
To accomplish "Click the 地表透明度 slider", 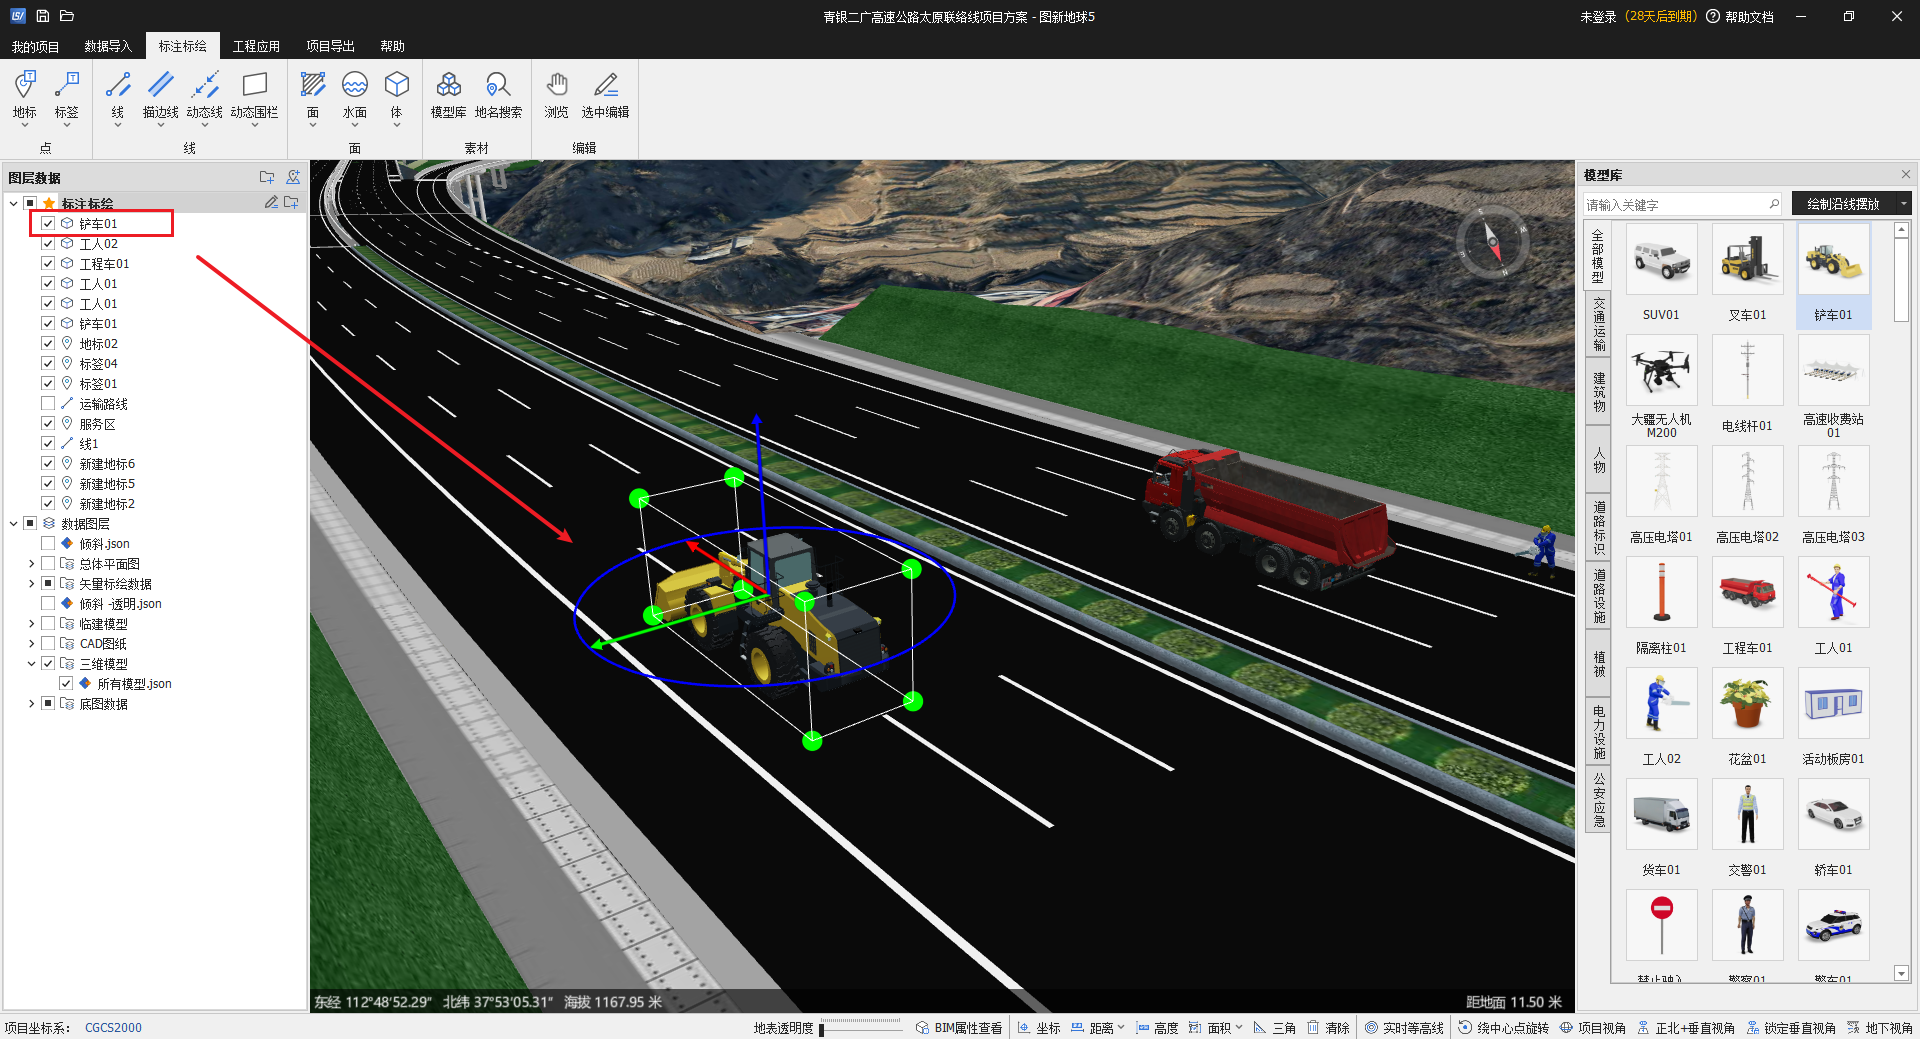I will coord(861,1028).
